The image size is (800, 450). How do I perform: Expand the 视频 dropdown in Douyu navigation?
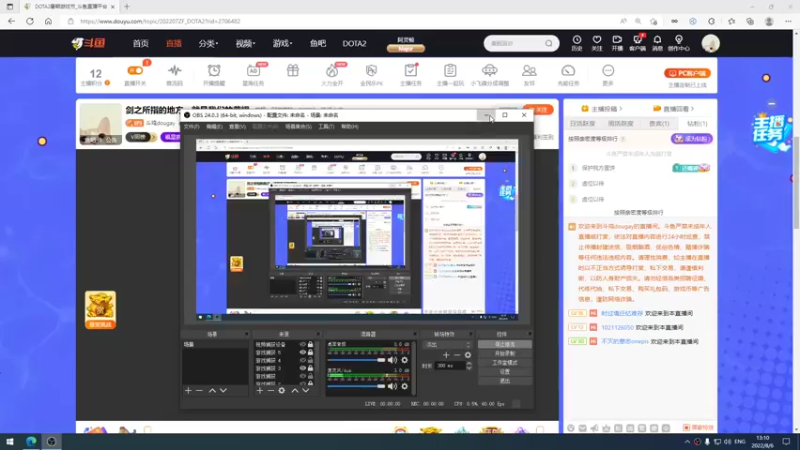pyautogui.click(x=245, y=43)
